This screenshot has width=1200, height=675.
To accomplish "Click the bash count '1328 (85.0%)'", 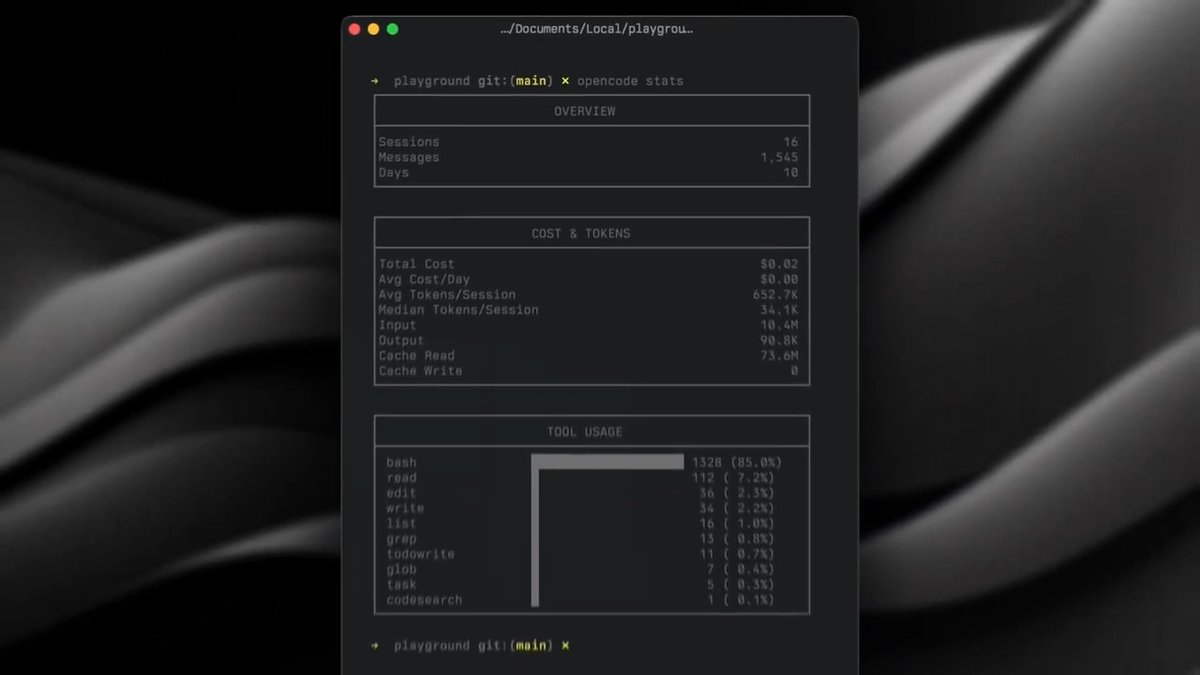I will [737, 463].
